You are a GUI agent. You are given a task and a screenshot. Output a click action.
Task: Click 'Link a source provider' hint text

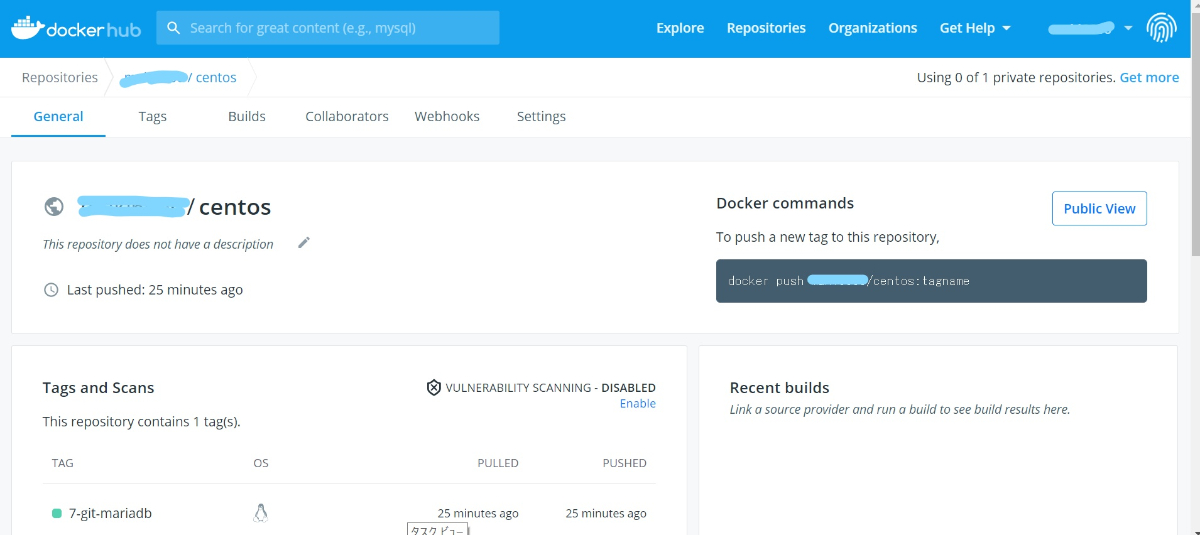[900, 409]
